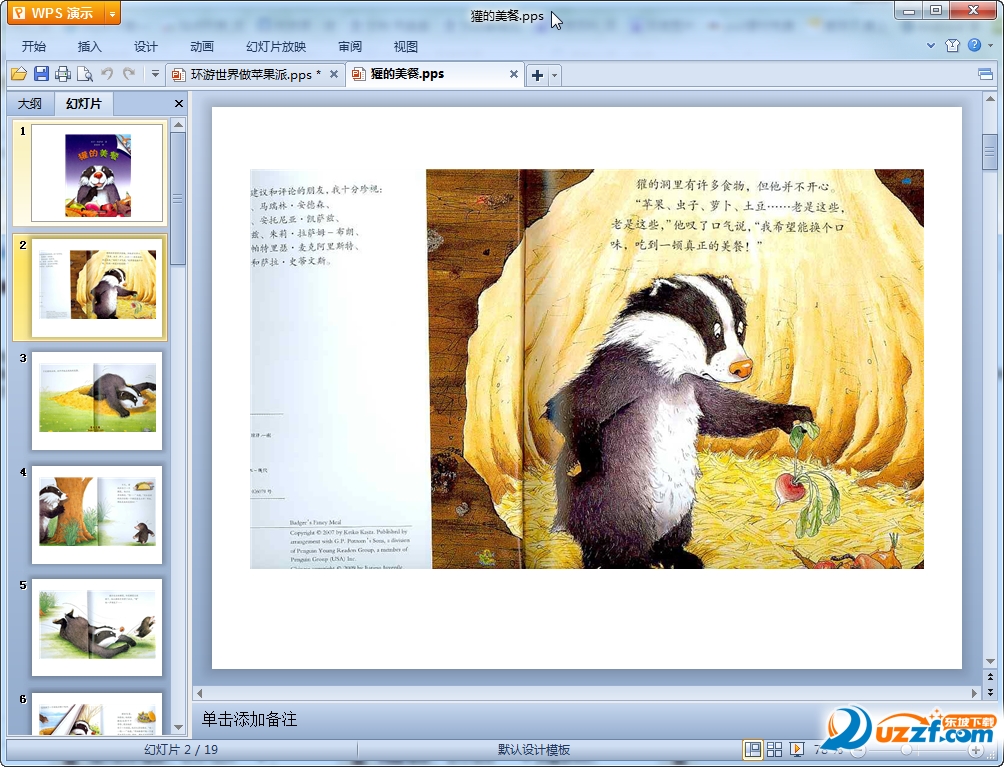Open the skin shirt icon
Image resolution: width=1004 pixels, height=767 pixels.
pyautogui.click(x=952, y=45)
